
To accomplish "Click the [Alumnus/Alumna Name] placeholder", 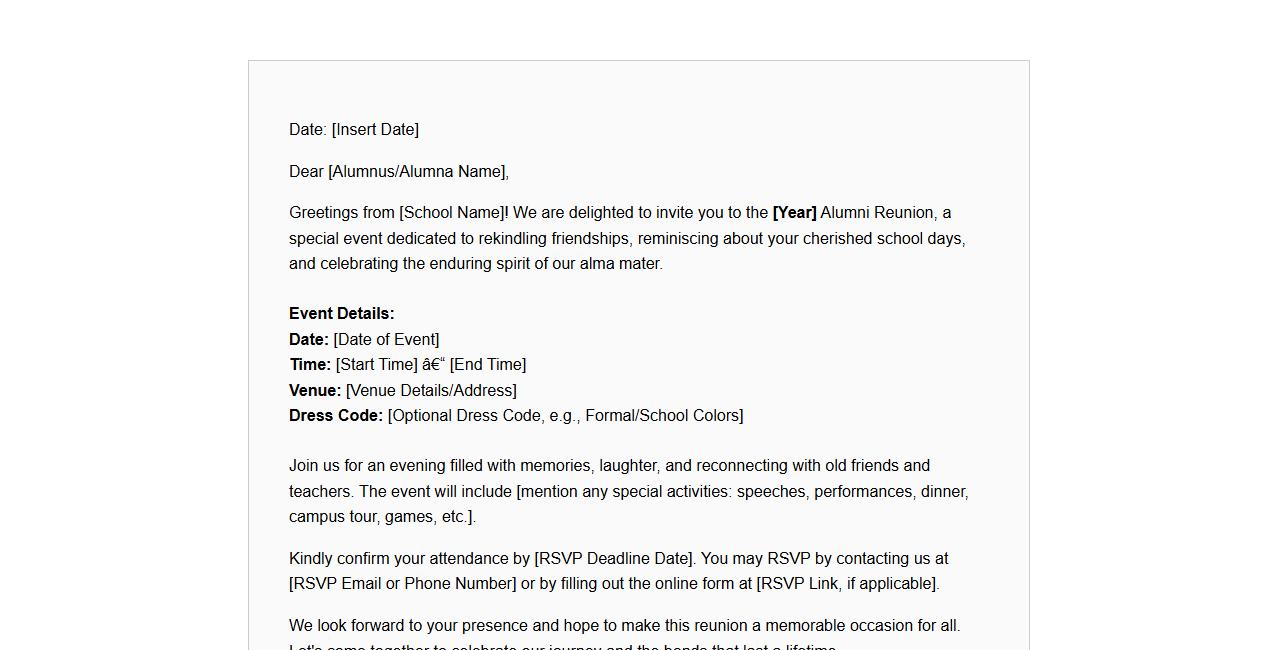I will (x=417, y=172).
